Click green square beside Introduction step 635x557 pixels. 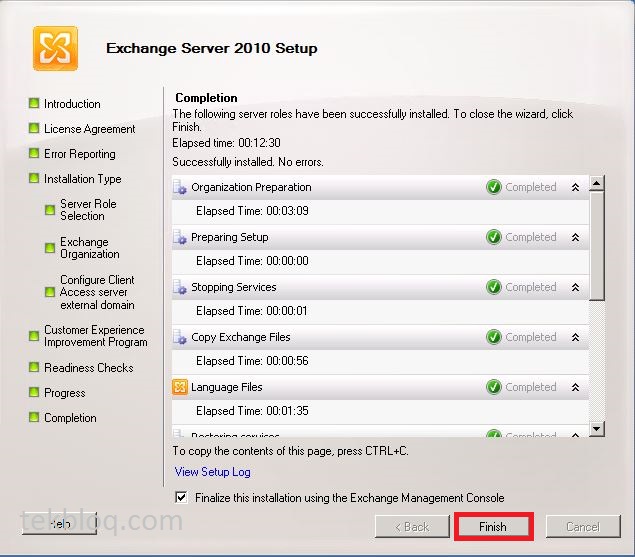click(x=34, y=103)
